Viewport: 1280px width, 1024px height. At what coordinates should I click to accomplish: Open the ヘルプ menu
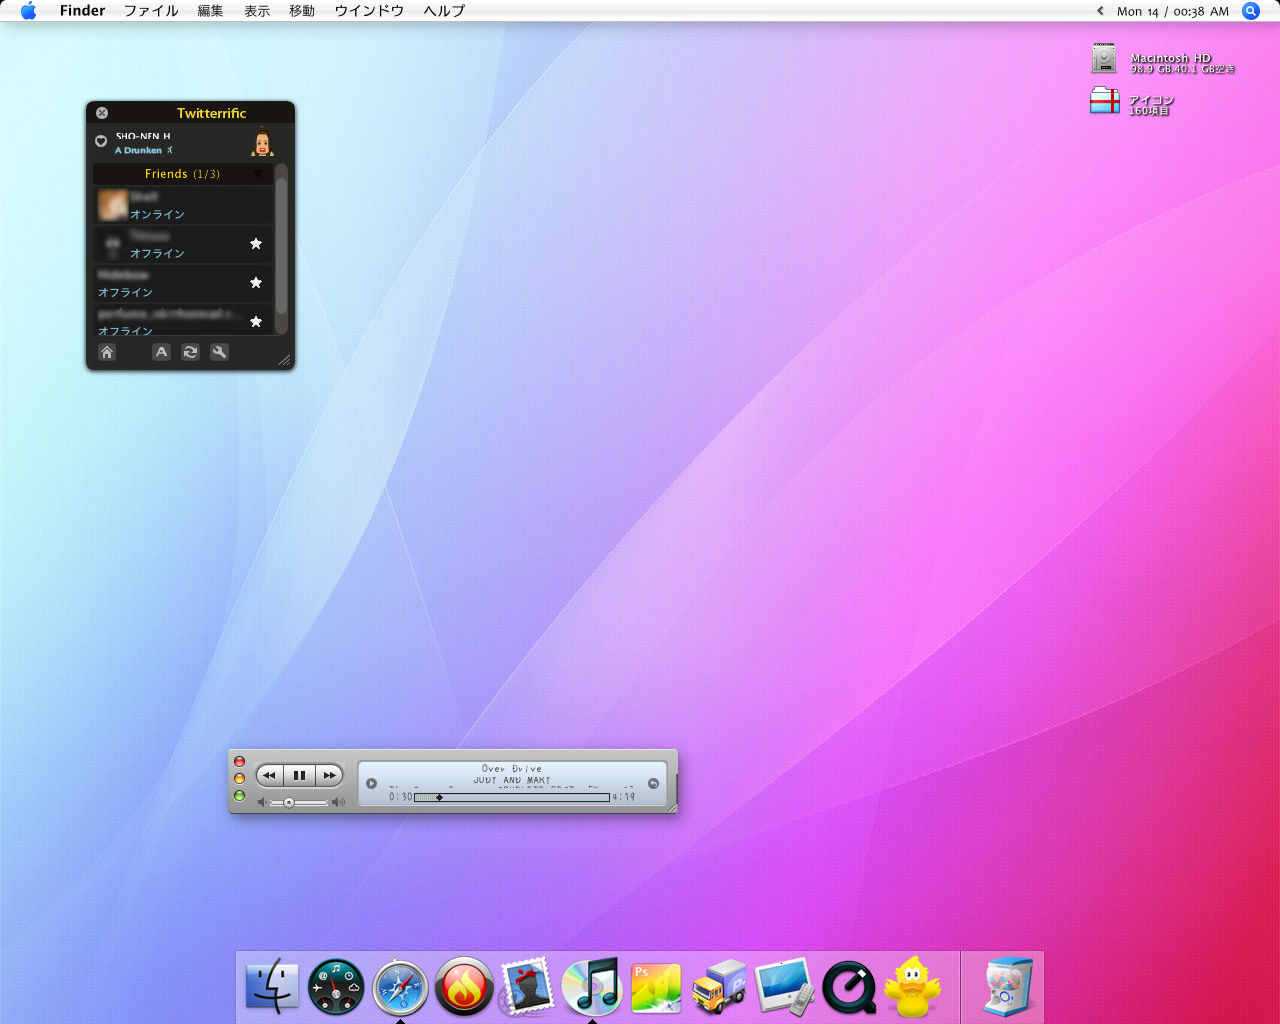[444, 11]
